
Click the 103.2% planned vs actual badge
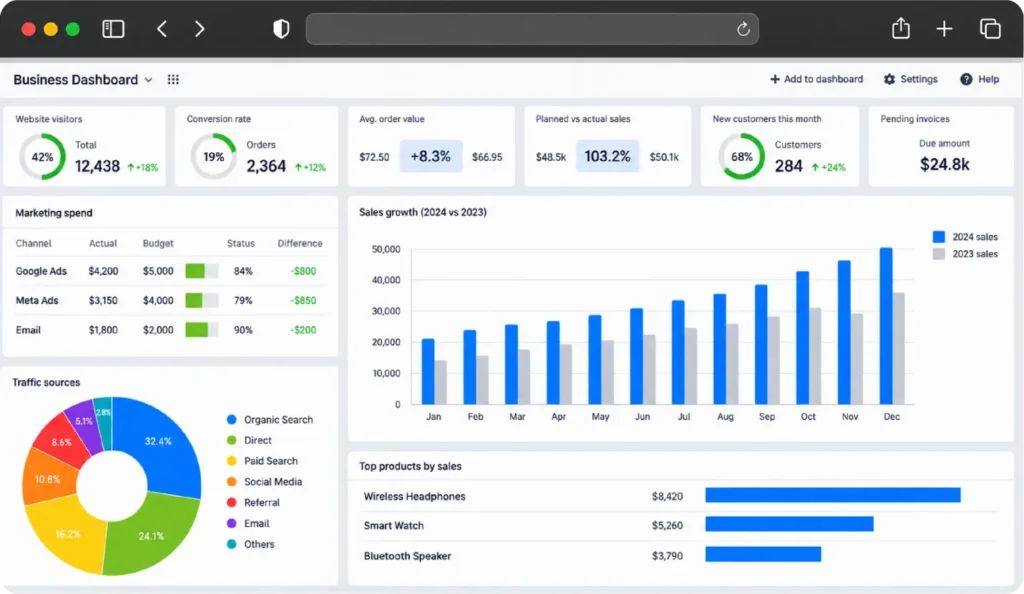[x=607, y=156]
